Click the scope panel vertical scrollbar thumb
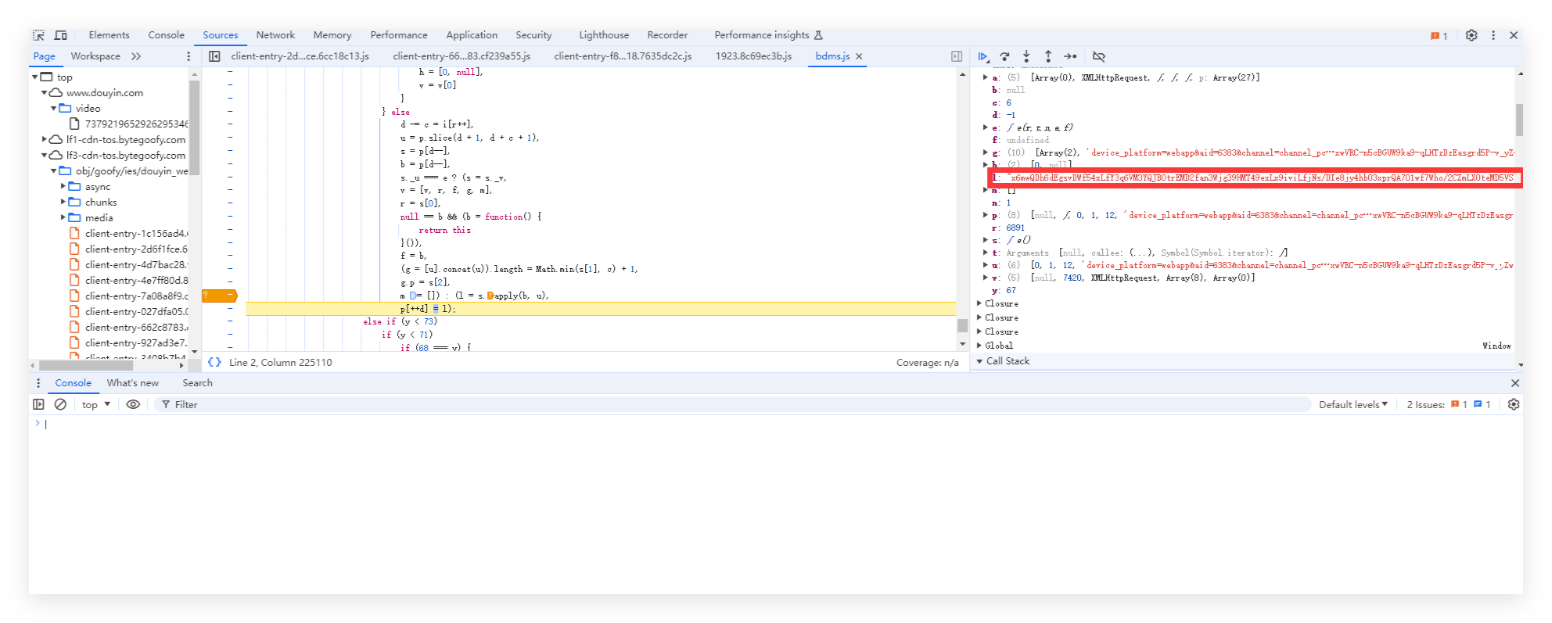 click(x=1519, y=119)
